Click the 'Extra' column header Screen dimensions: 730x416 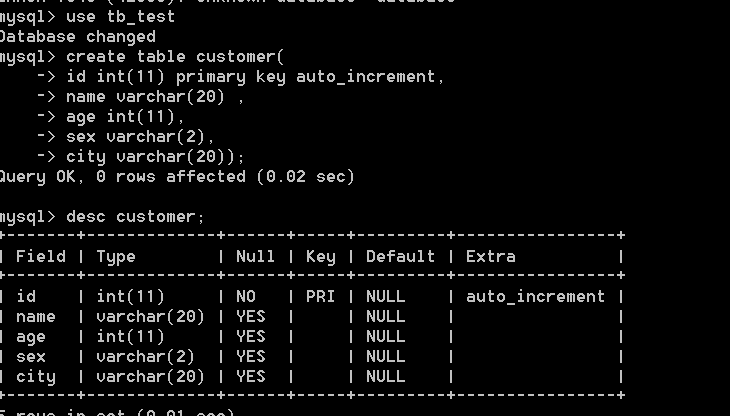click(491, 257)
